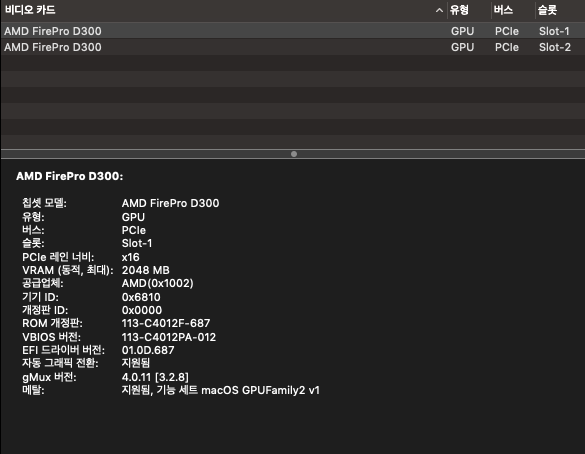Click the GPU cell in the Slot-2 row
This screenshot has width=585, height=454.
463,47
